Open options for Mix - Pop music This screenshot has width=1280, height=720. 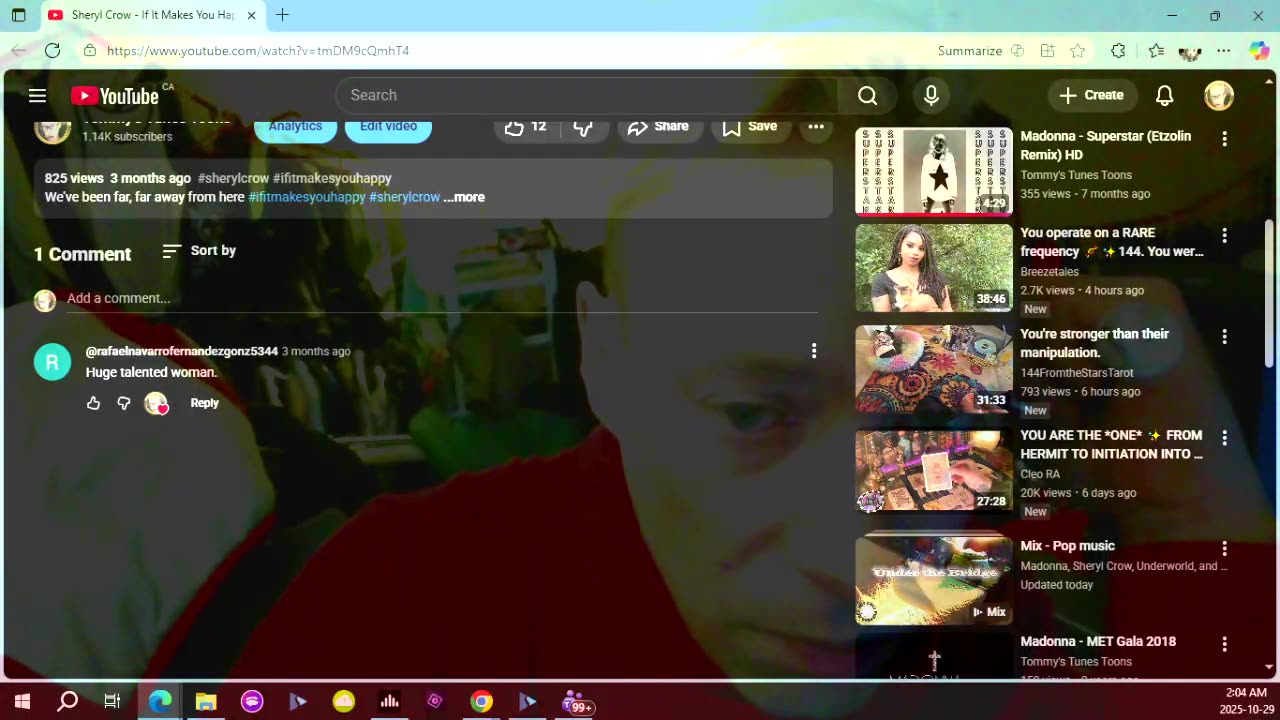pyautogui.click(x=1224, y=549)
